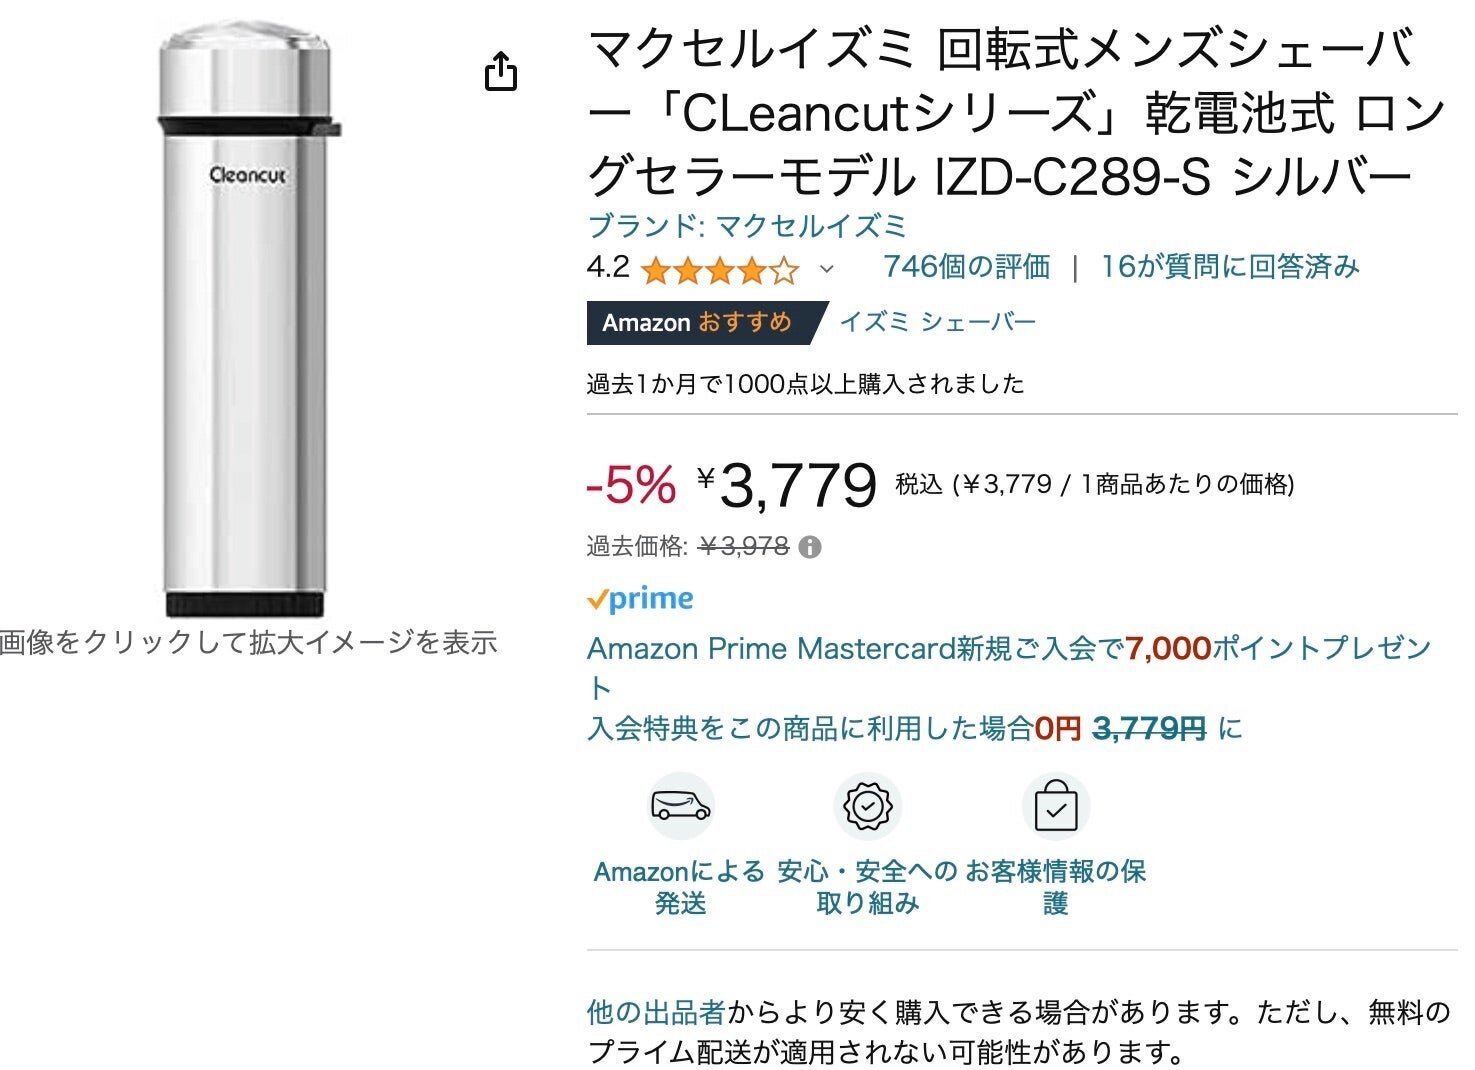Expand the rating breakdown chevron
This screenshot has height=1070, width=1475.
coord(826,269)
